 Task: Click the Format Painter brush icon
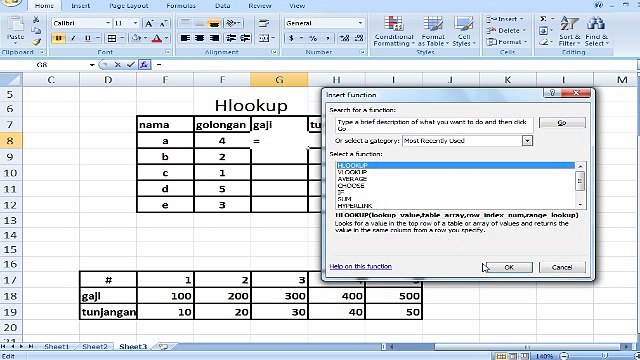click(x=36, y=42)
